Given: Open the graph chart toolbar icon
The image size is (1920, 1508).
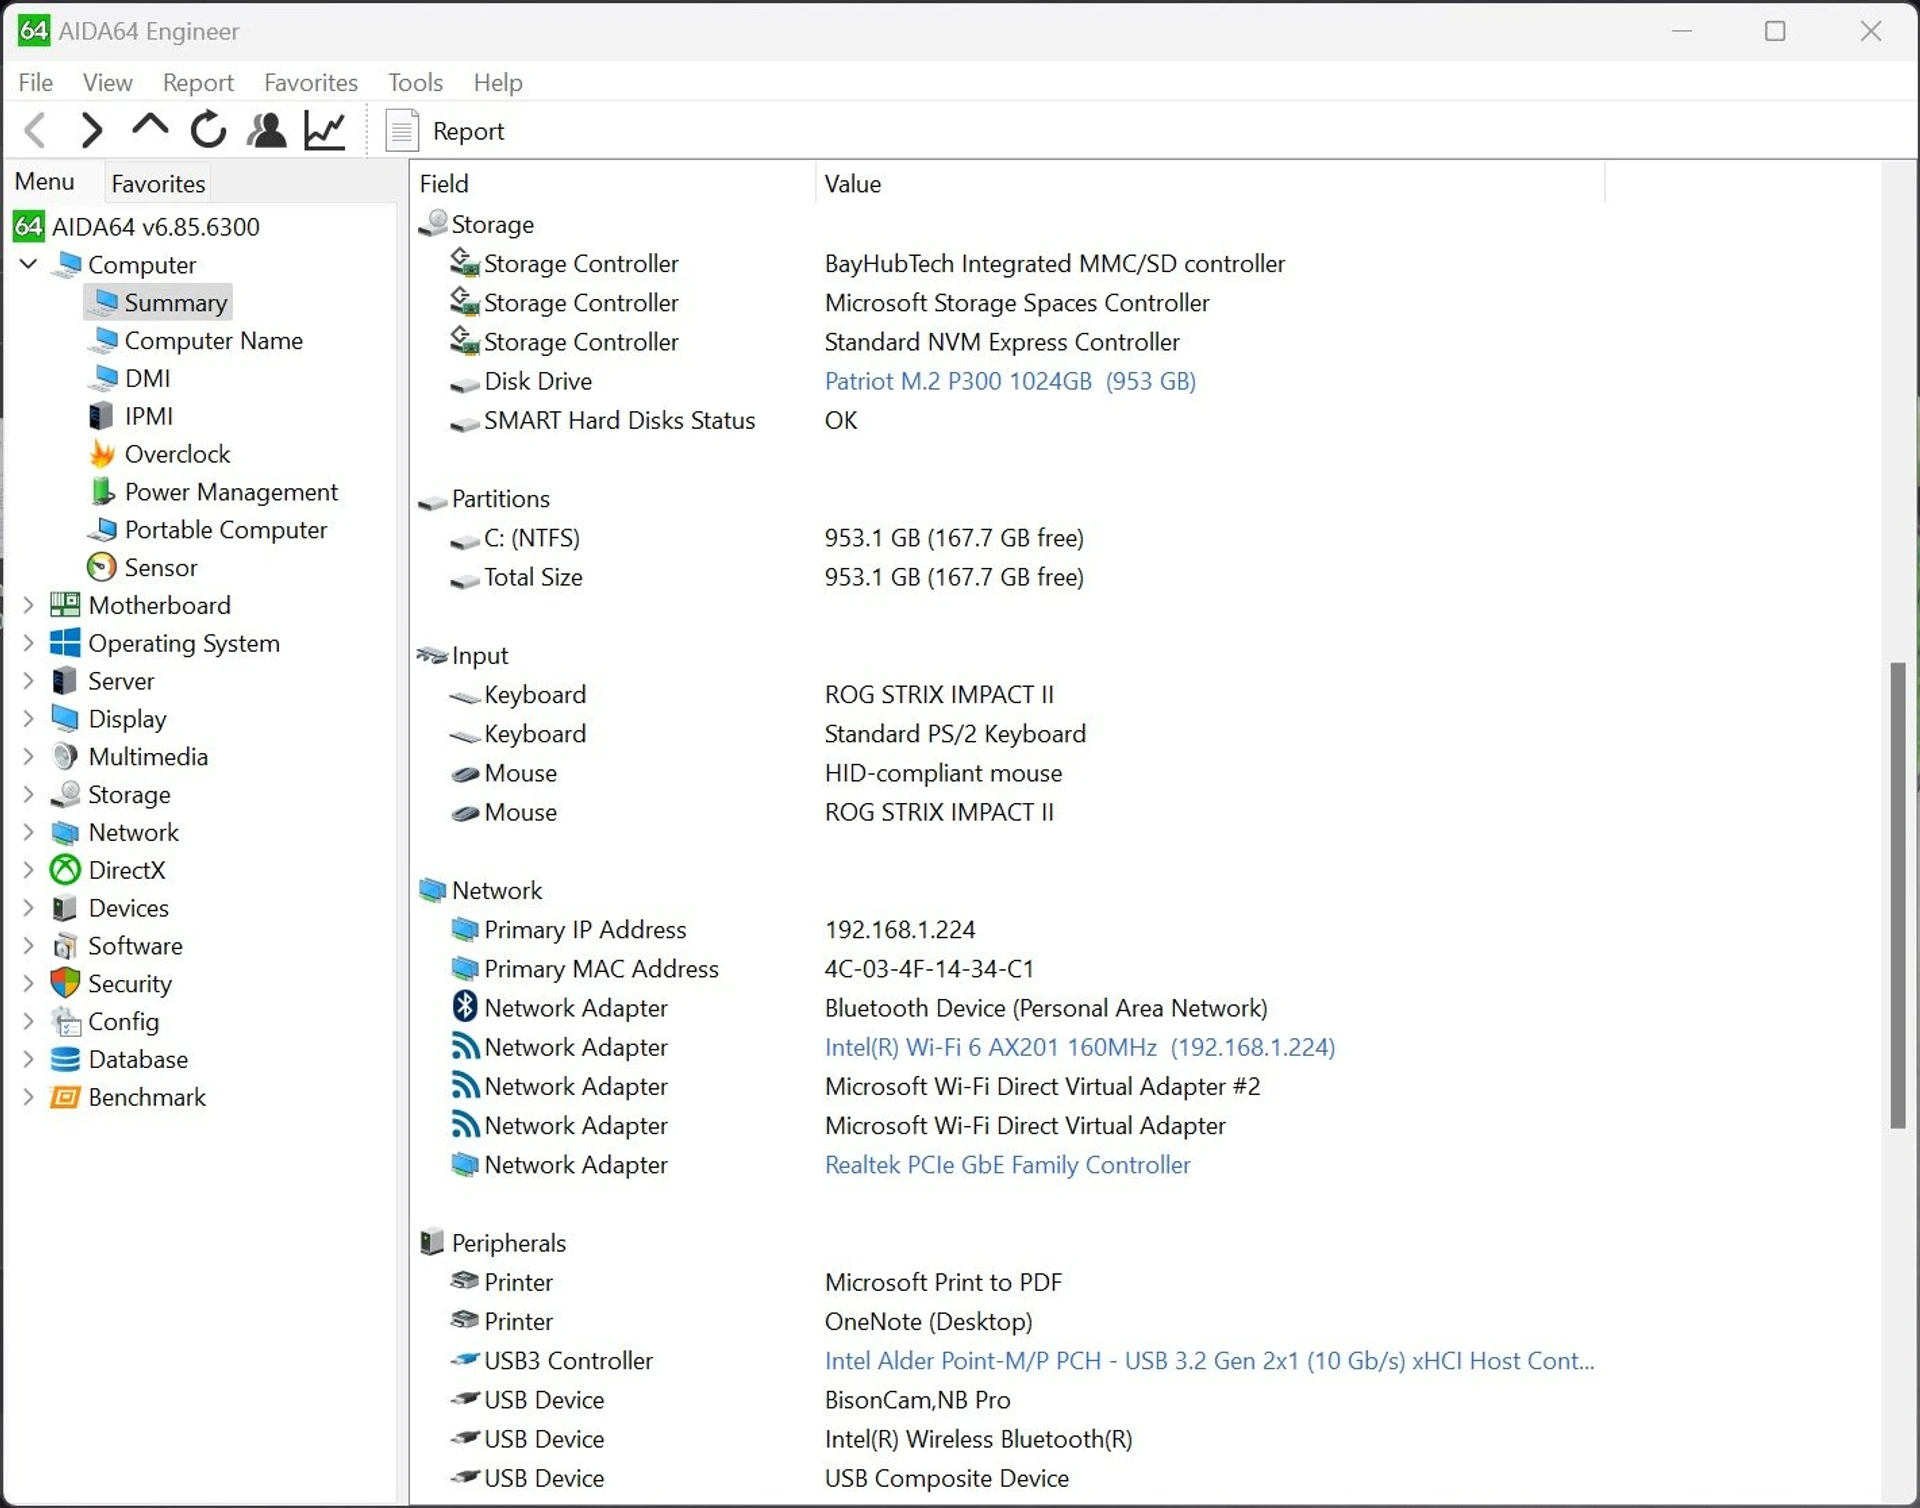Looking at the screenshot, I should pyautogui.click(x=325, y=131).
